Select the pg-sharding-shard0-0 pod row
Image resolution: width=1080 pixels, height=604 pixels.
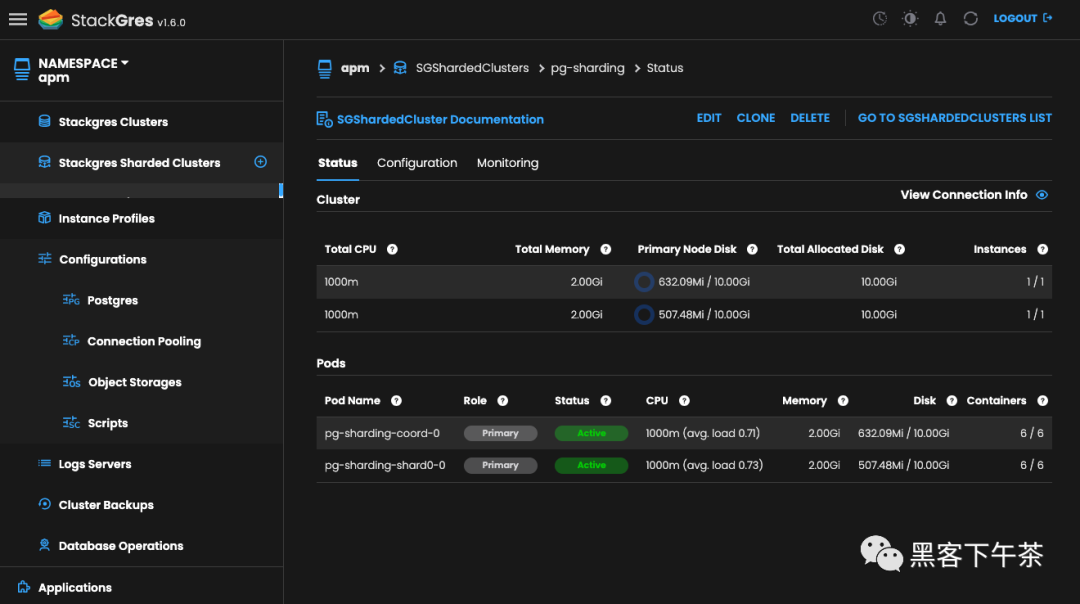[x=684, y=466]
